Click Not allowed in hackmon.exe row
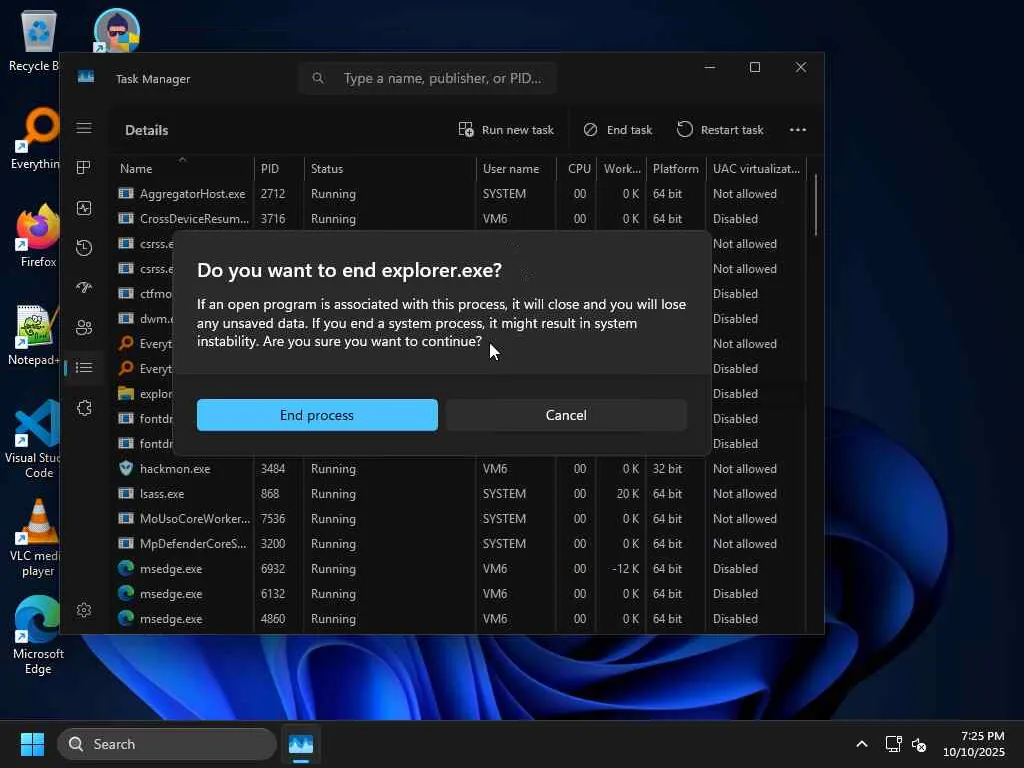1024x768 pixels. [x=744, y=469]
